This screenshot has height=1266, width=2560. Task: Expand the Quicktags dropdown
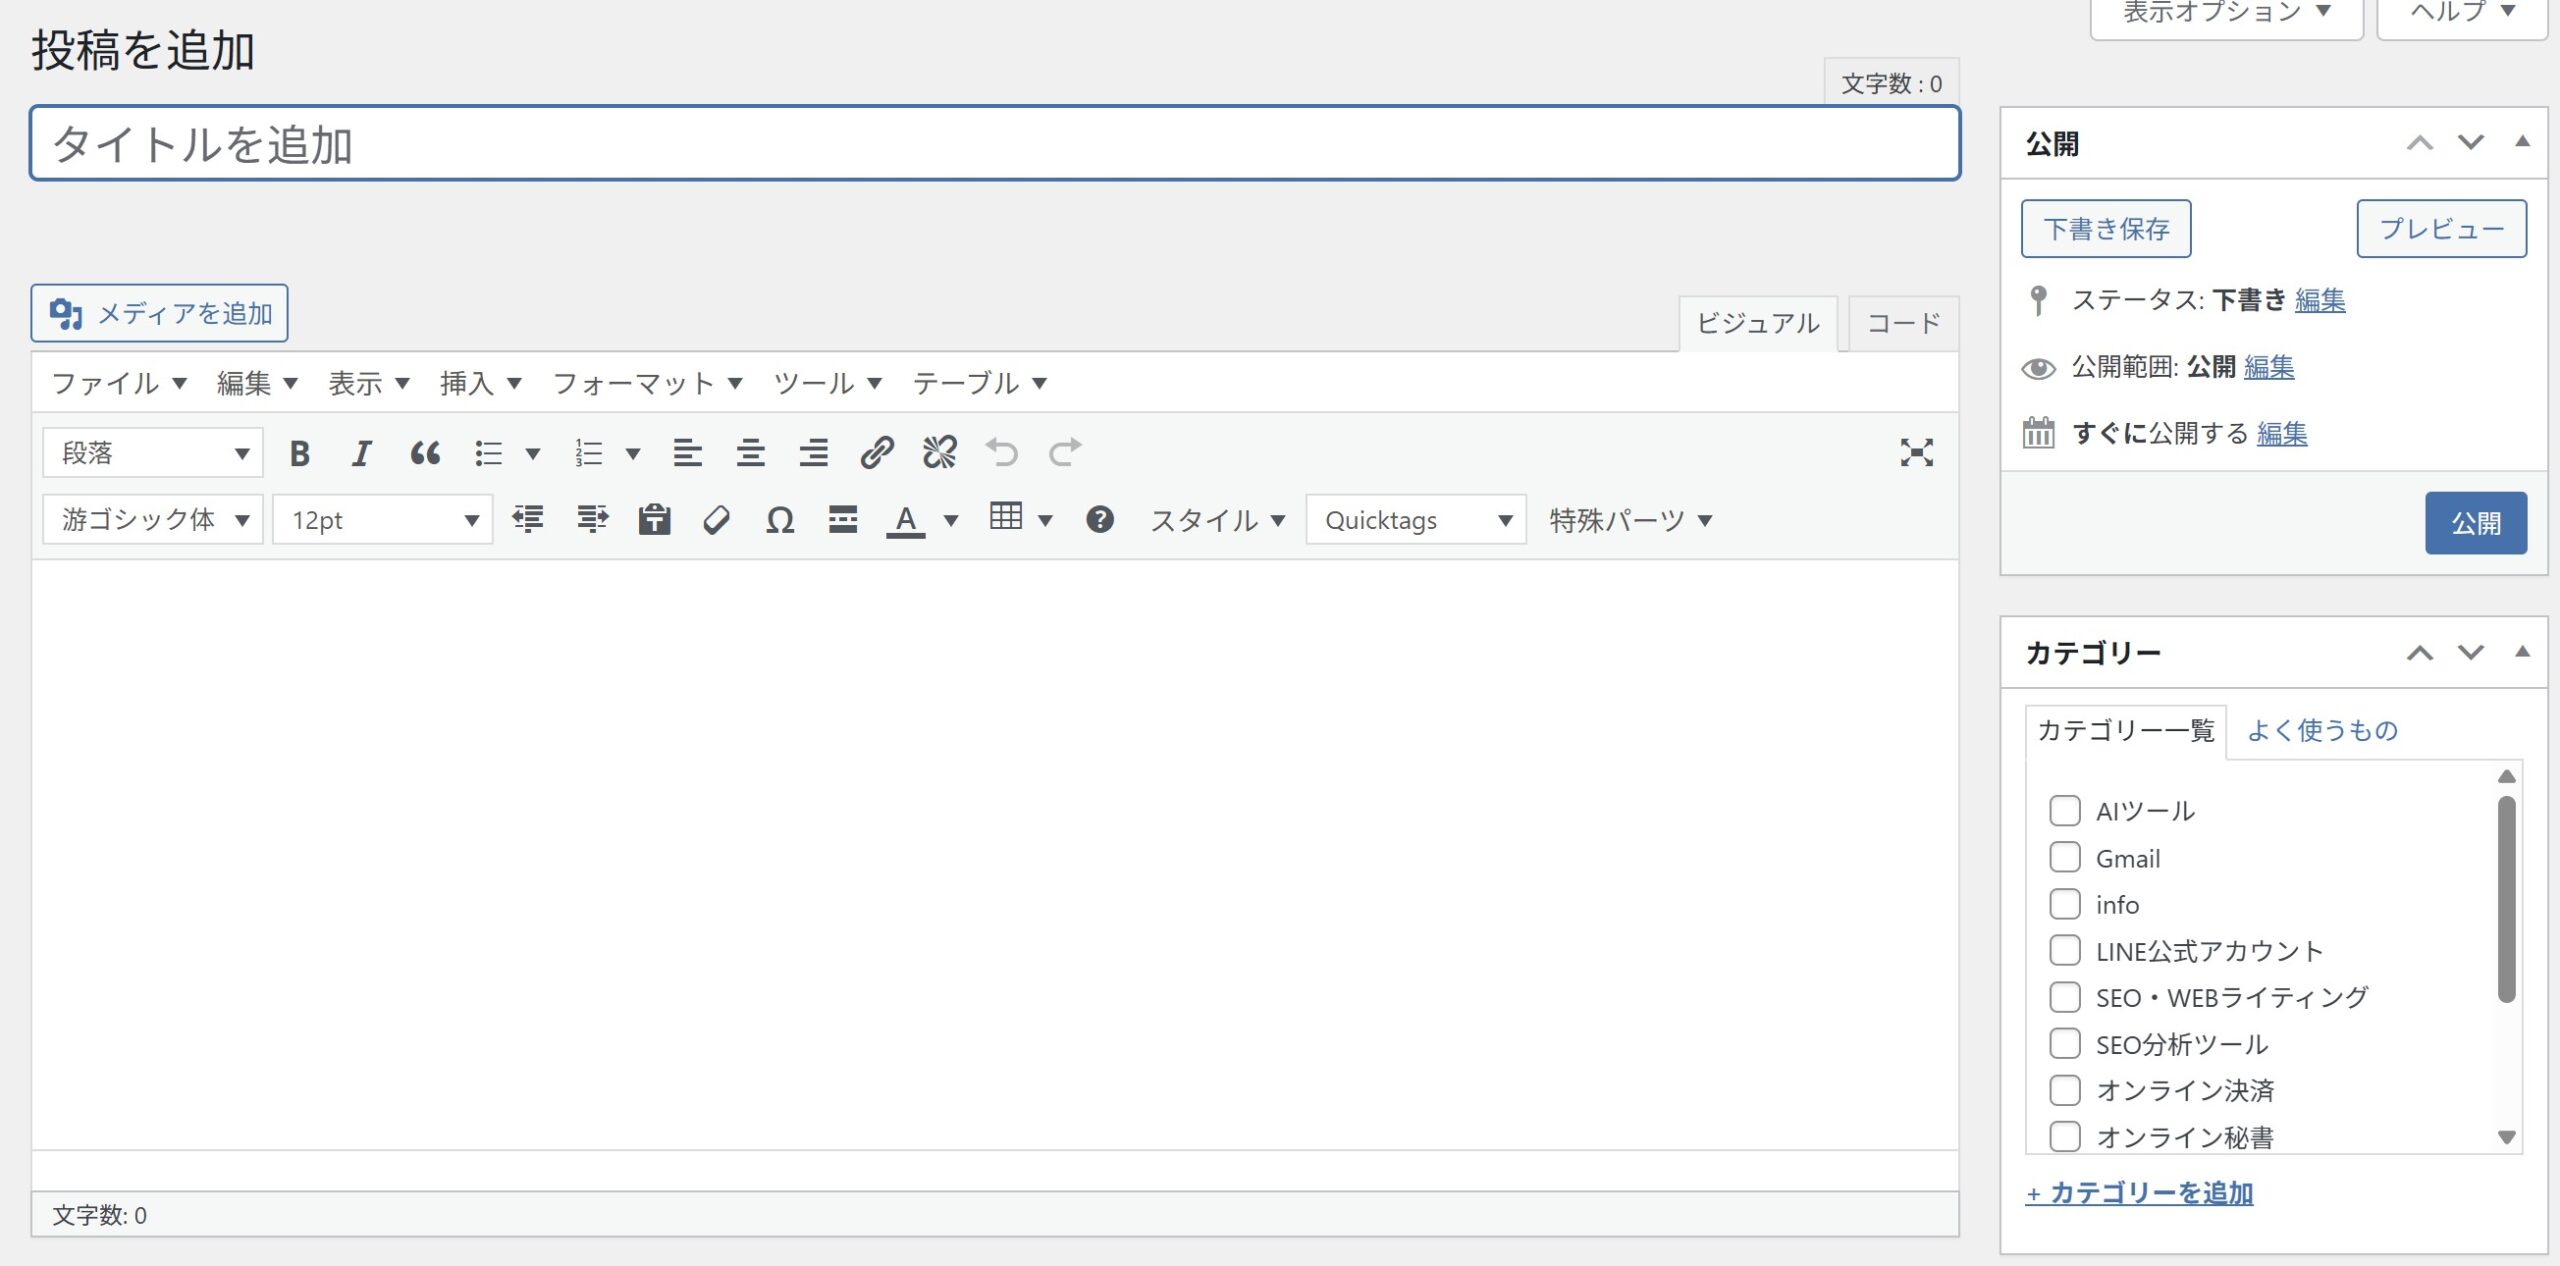pyautogui.click(x=1415, y=520)
